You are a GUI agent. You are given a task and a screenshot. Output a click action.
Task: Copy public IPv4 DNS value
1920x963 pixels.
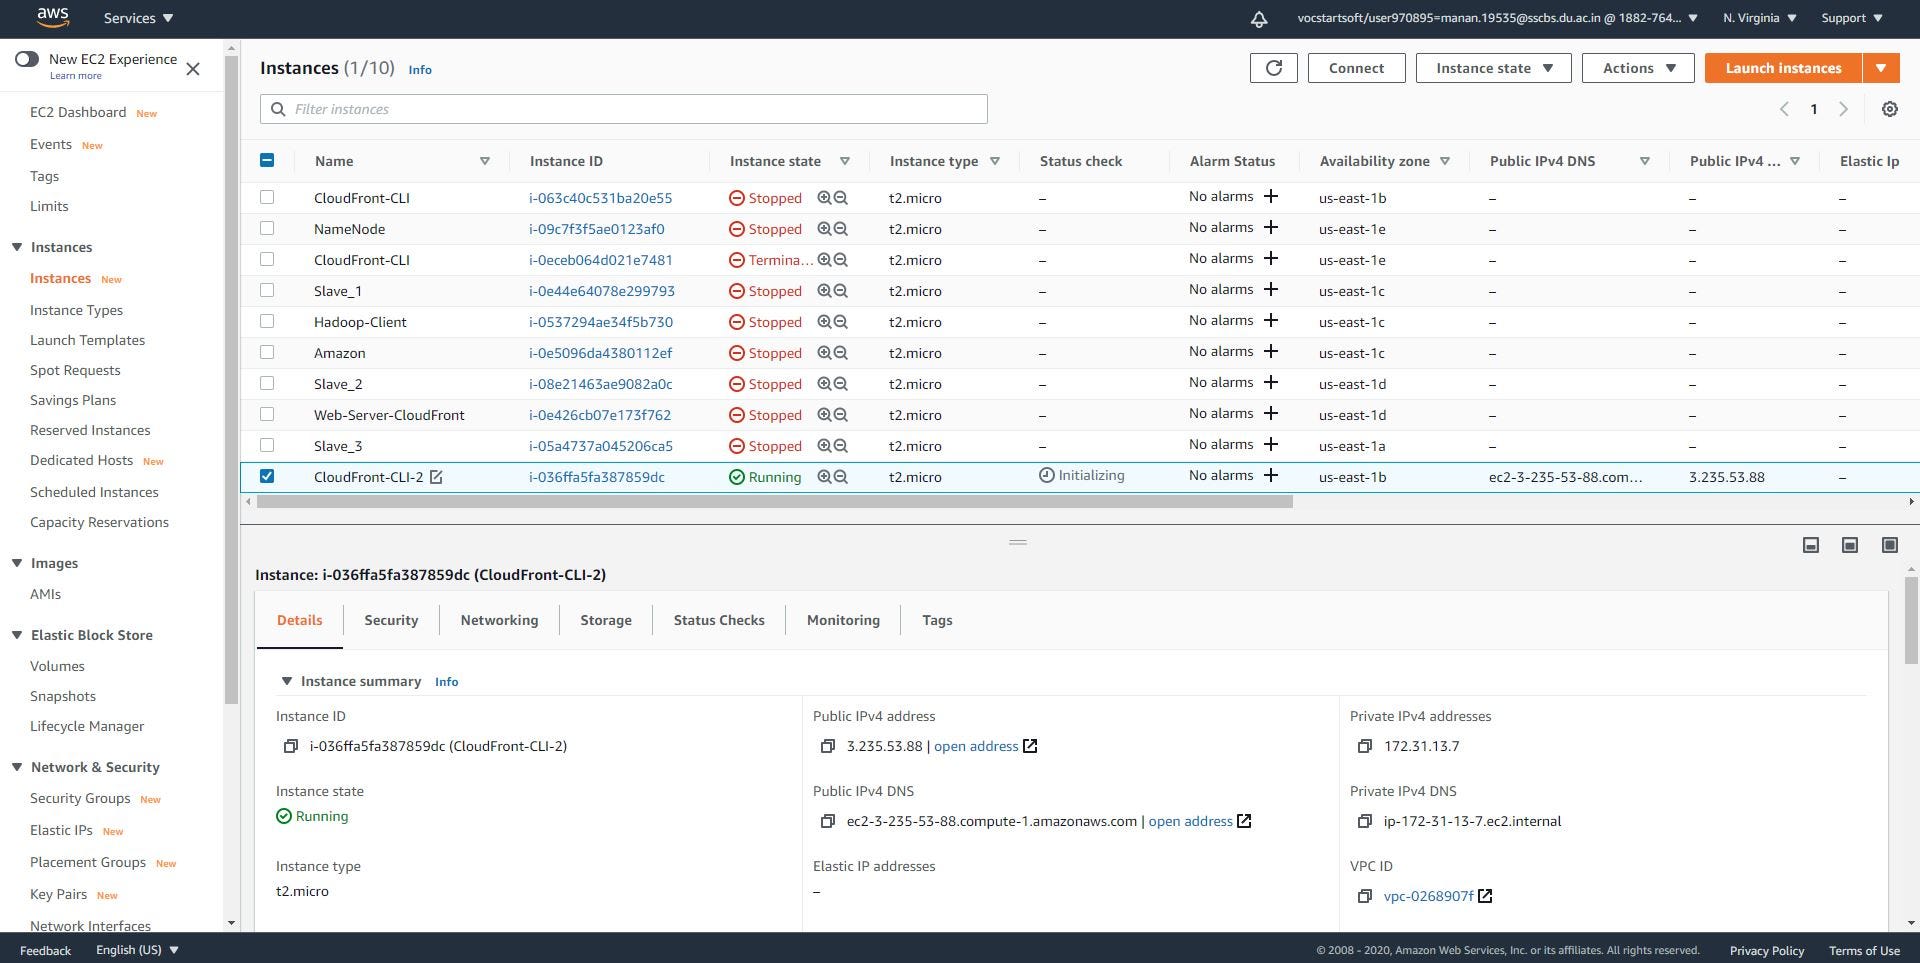[828, 821]
